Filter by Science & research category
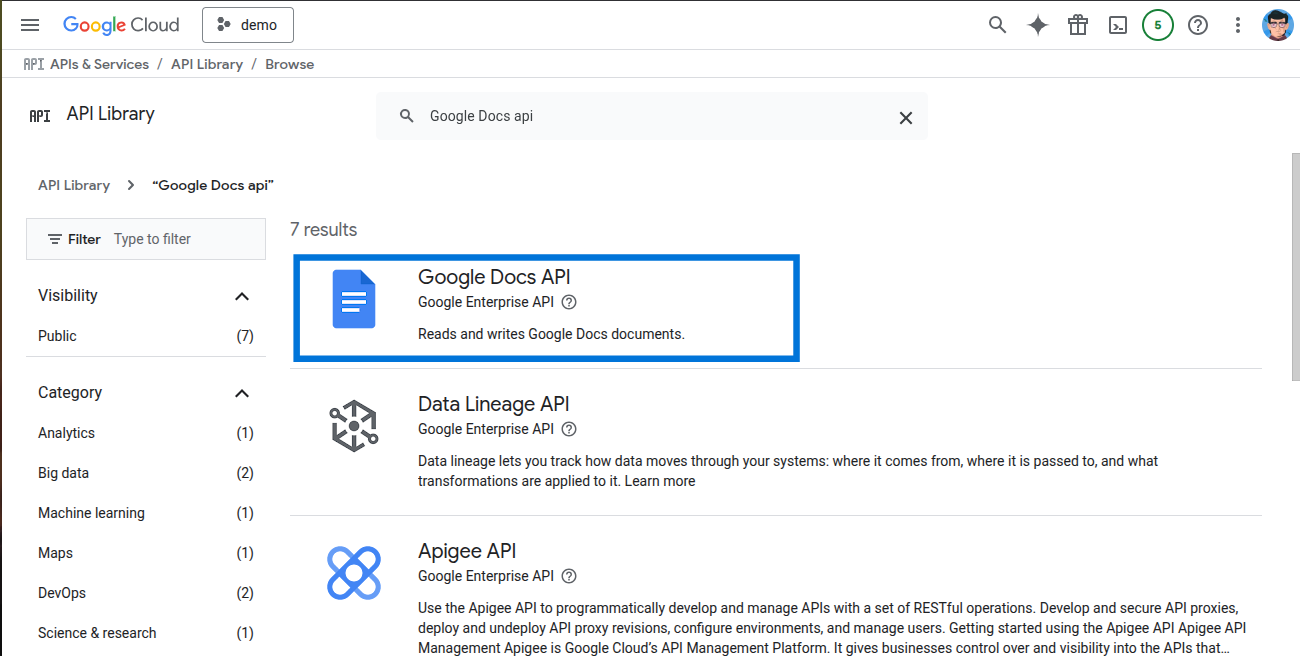The height and width of the screenshot is (656, 1300). pos(146,633)
